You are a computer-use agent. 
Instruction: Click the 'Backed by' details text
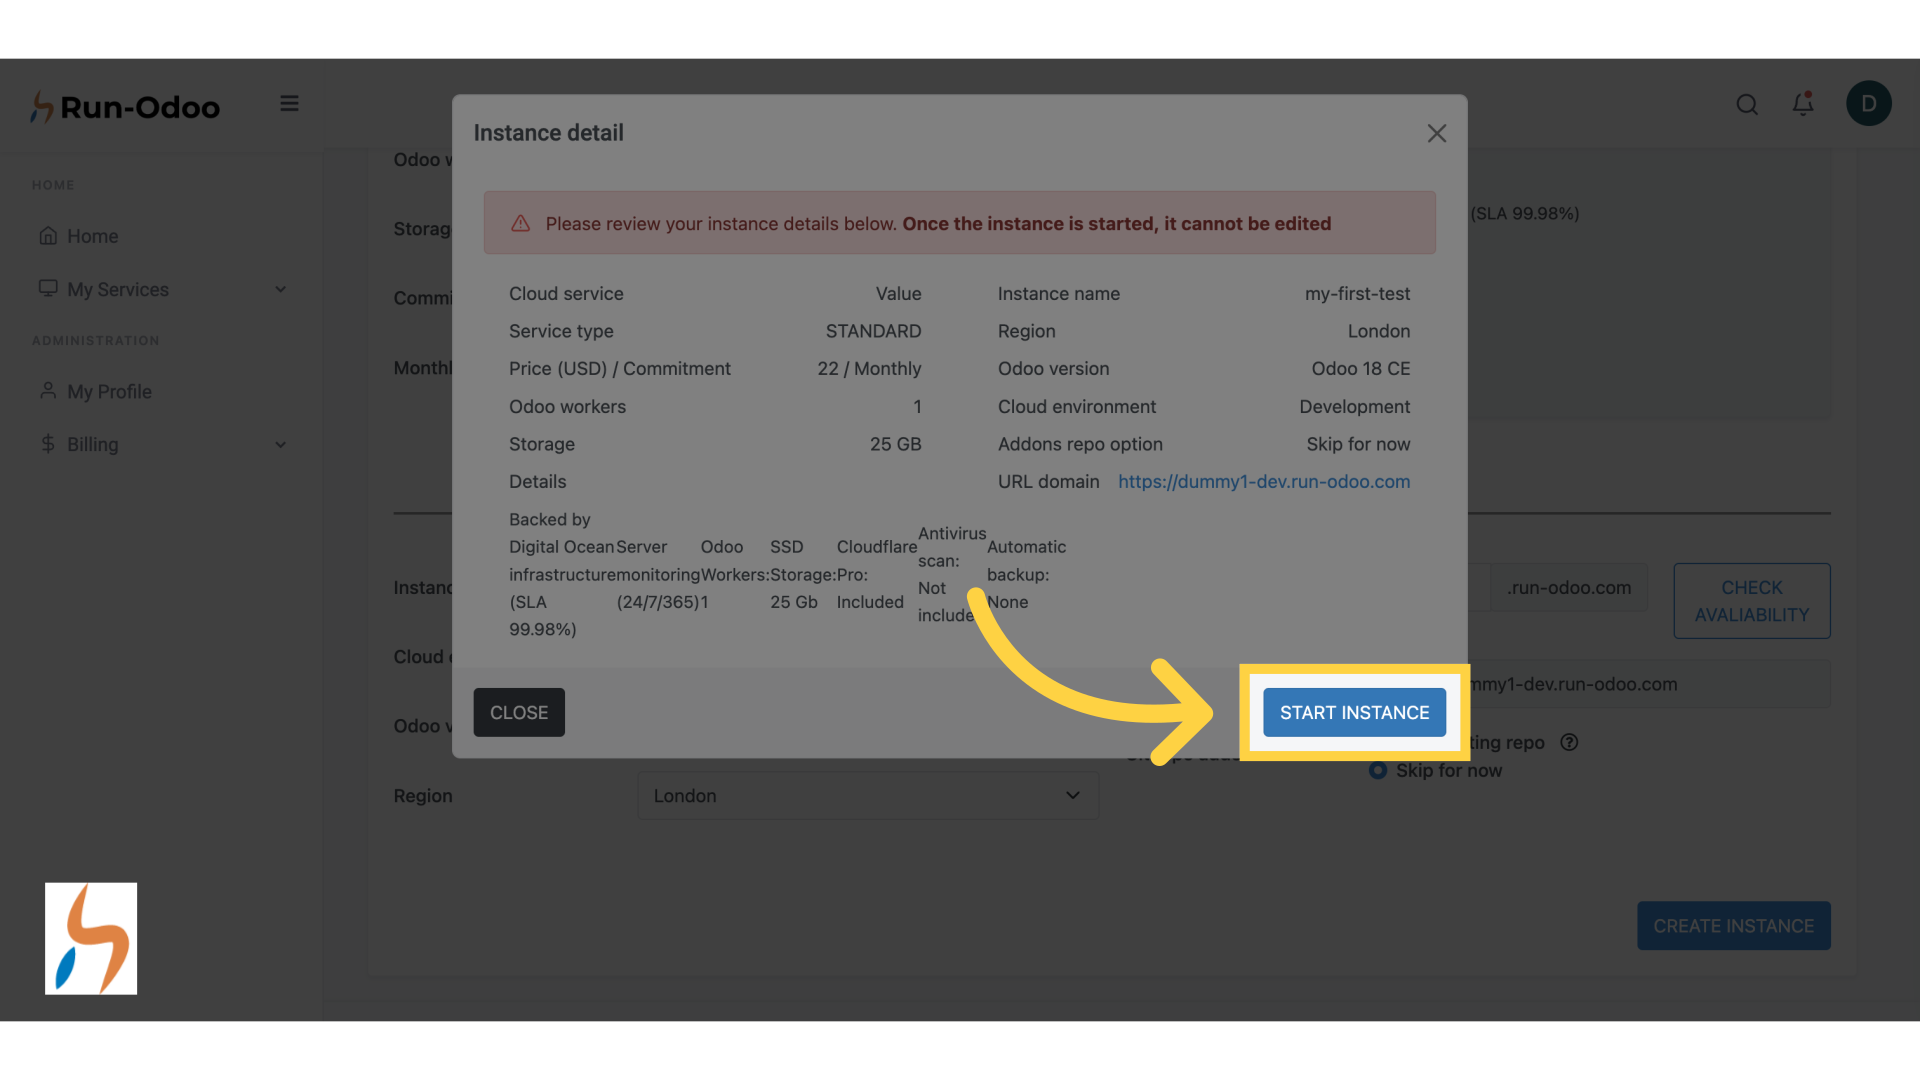click(x=549, y=519)
